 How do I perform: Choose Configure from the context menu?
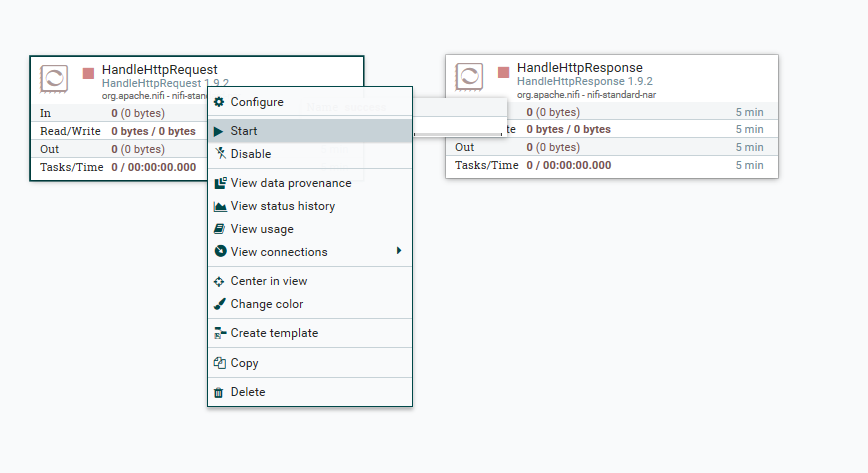[x=310, y=102]
